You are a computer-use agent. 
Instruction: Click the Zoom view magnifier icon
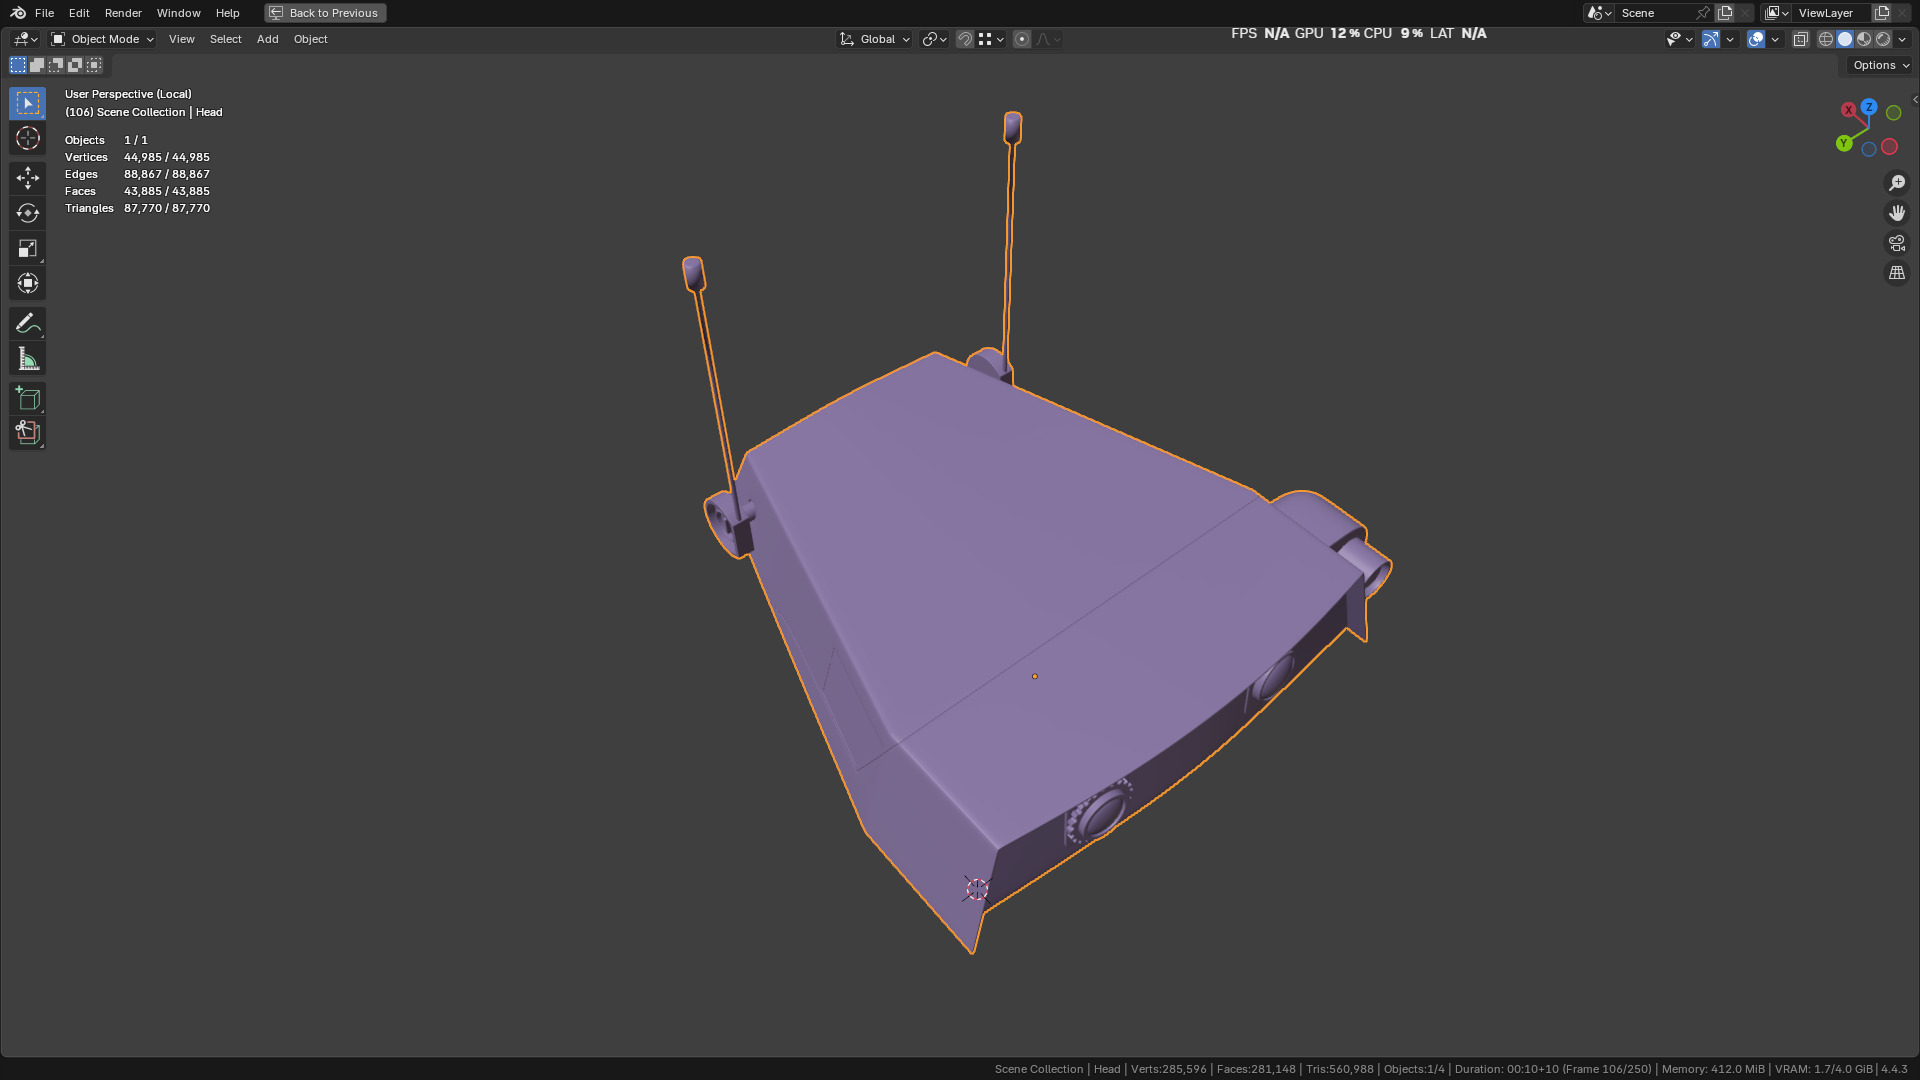click(x=1897, y=183)
